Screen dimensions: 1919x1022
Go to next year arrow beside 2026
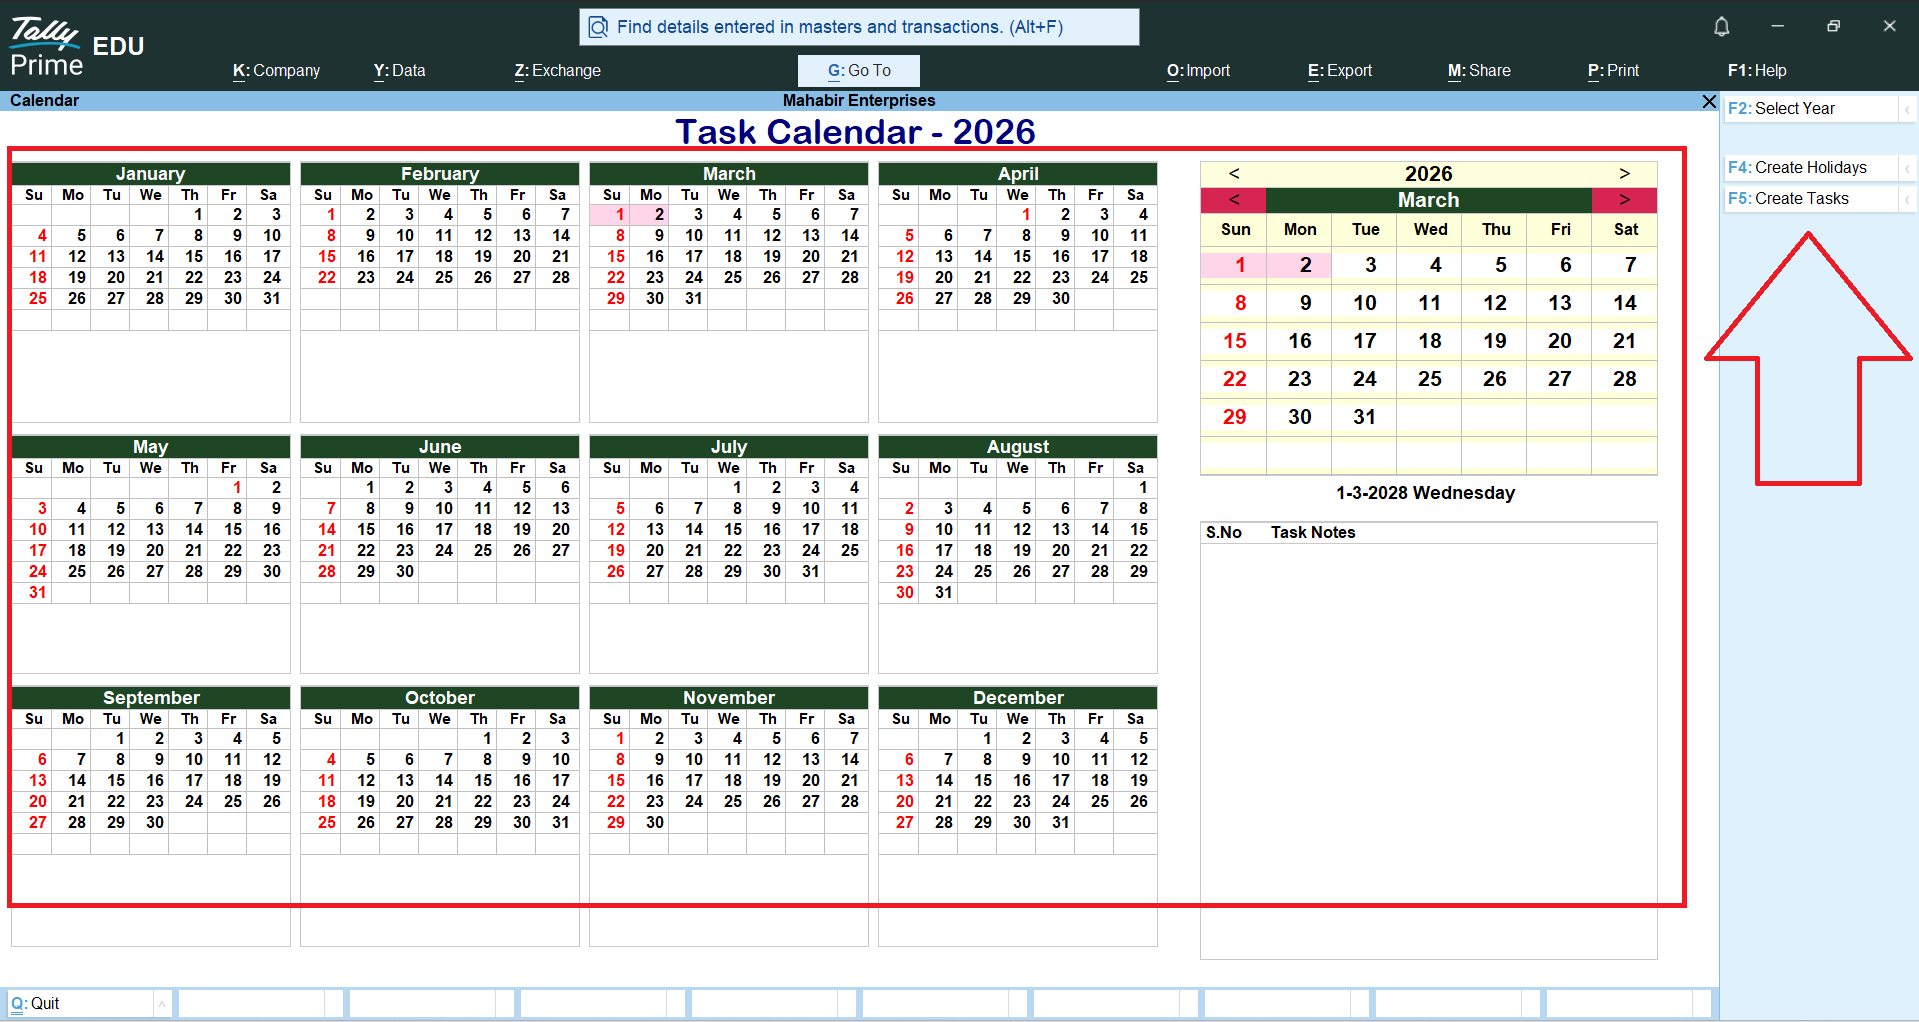pyautogui.click(x=1624, y=174)
